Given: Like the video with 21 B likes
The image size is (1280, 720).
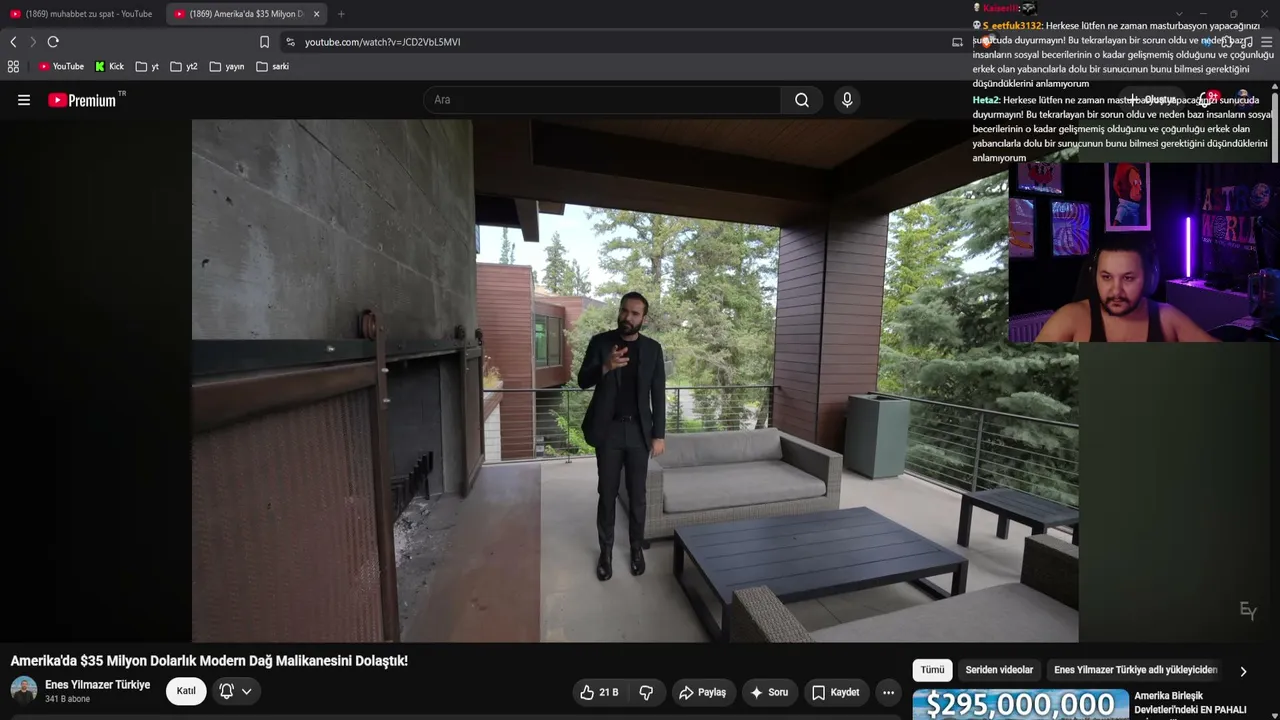Looking at the screenshot, I should [x=599, y=692].
